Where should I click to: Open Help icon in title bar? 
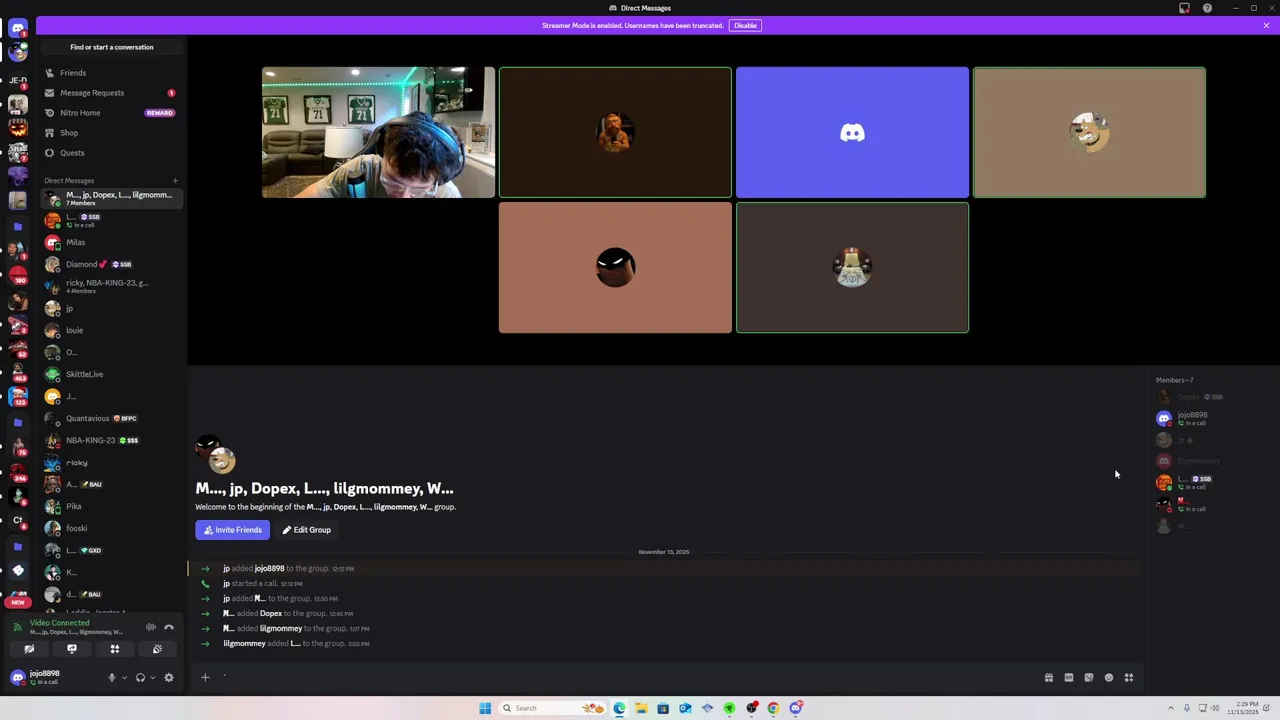pyautogui.click(x=1207, y=8)
